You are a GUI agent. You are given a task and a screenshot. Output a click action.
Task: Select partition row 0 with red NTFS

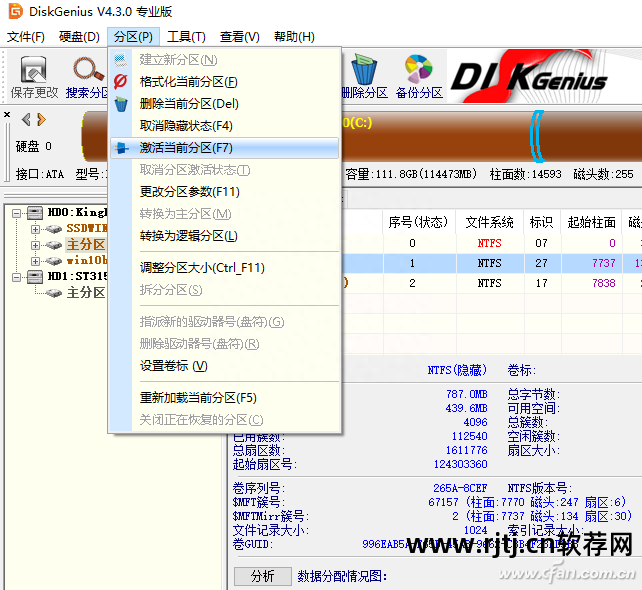pos(491,243)
